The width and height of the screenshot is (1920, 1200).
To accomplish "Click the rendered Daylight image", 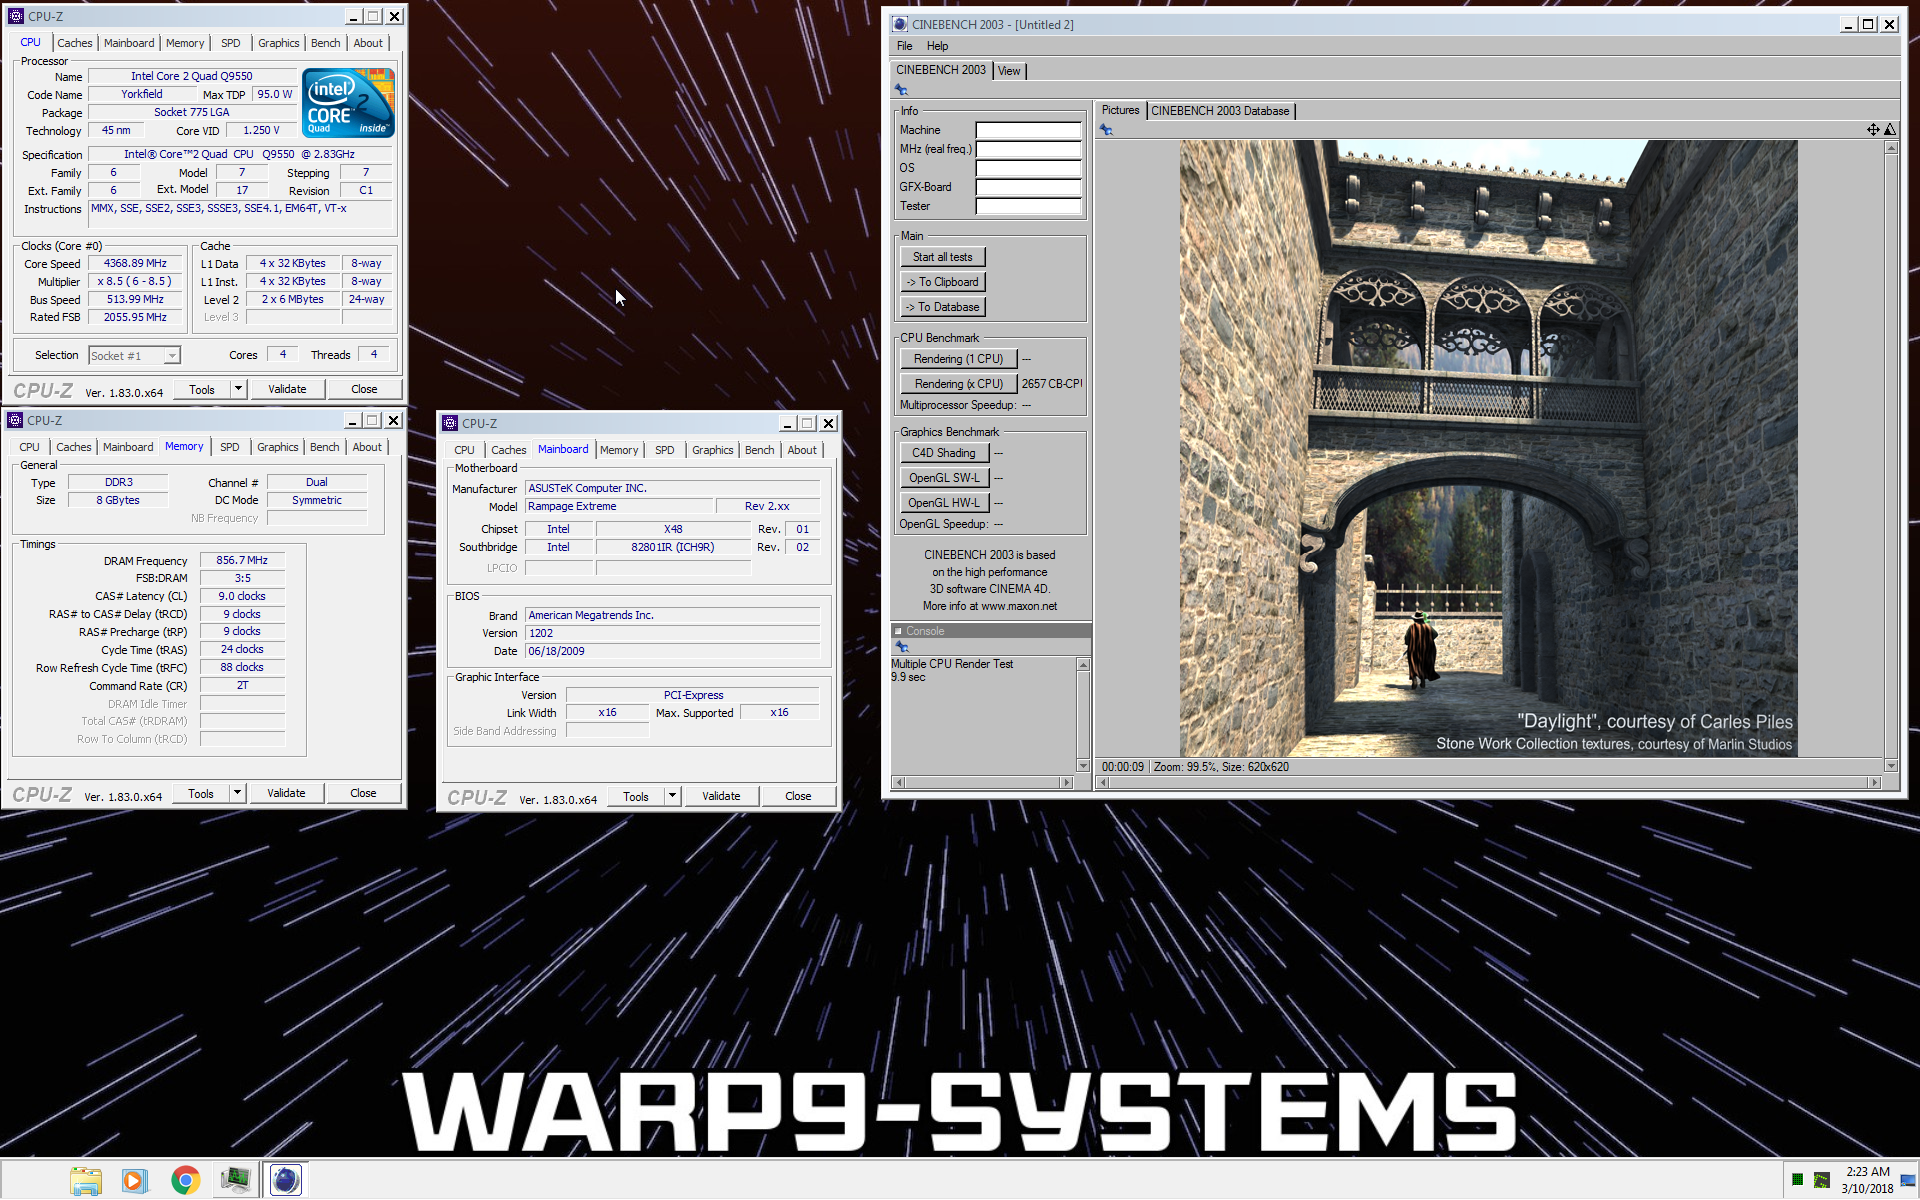I will tap(1488, 448).
